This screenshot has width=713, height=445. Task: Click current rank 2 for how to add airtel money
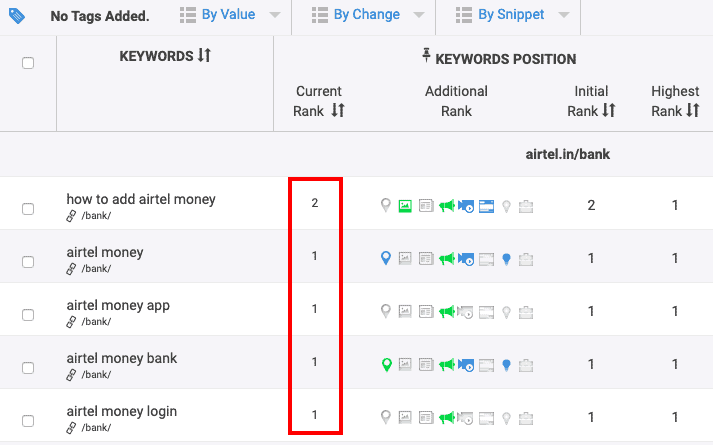coord(315,203)
